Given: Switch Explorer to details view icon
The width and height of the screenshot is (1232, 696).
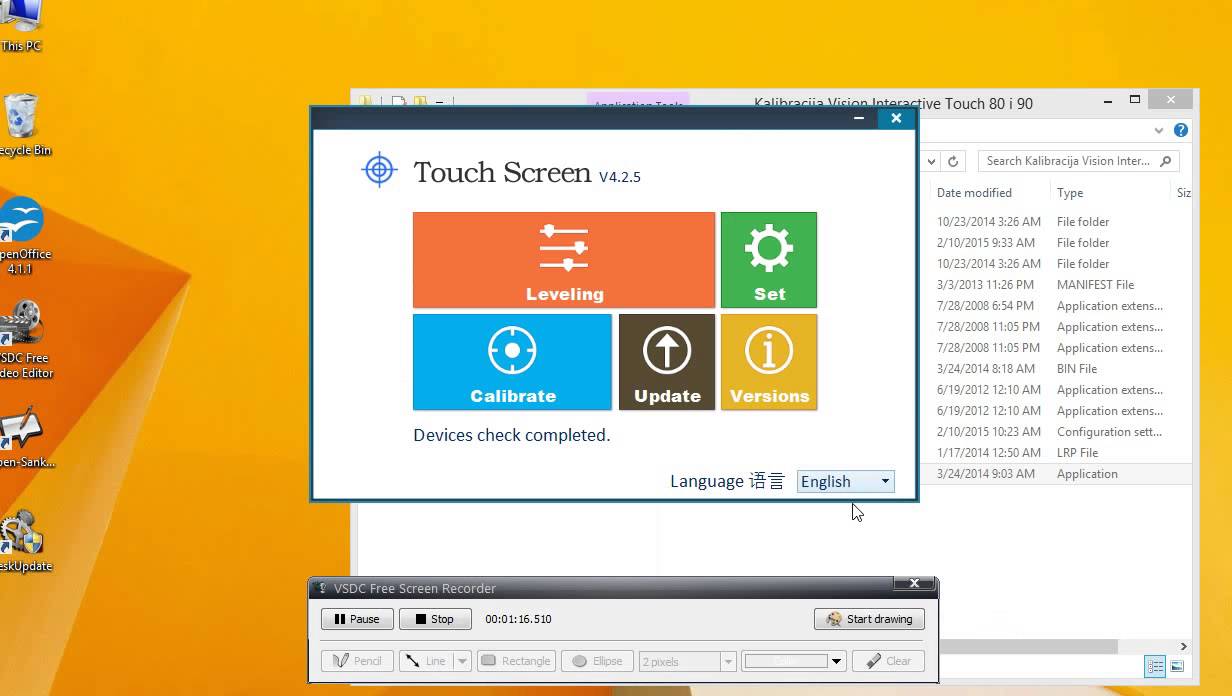Looking at the screenshot, I should tap(1156, 666).
